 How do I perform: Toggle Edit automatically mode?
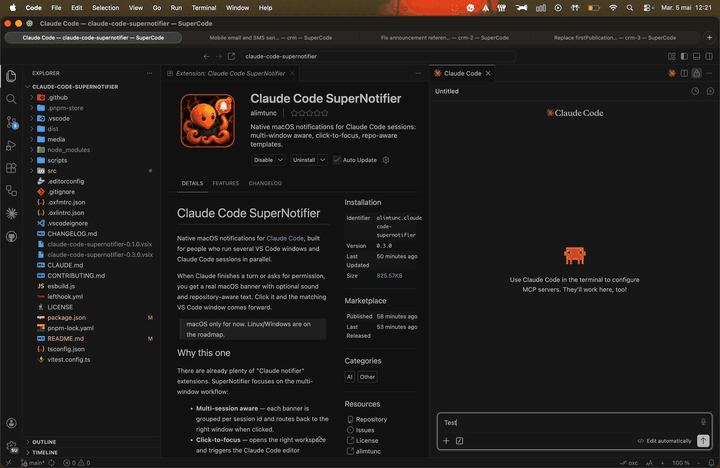click(x=664, y=441)
